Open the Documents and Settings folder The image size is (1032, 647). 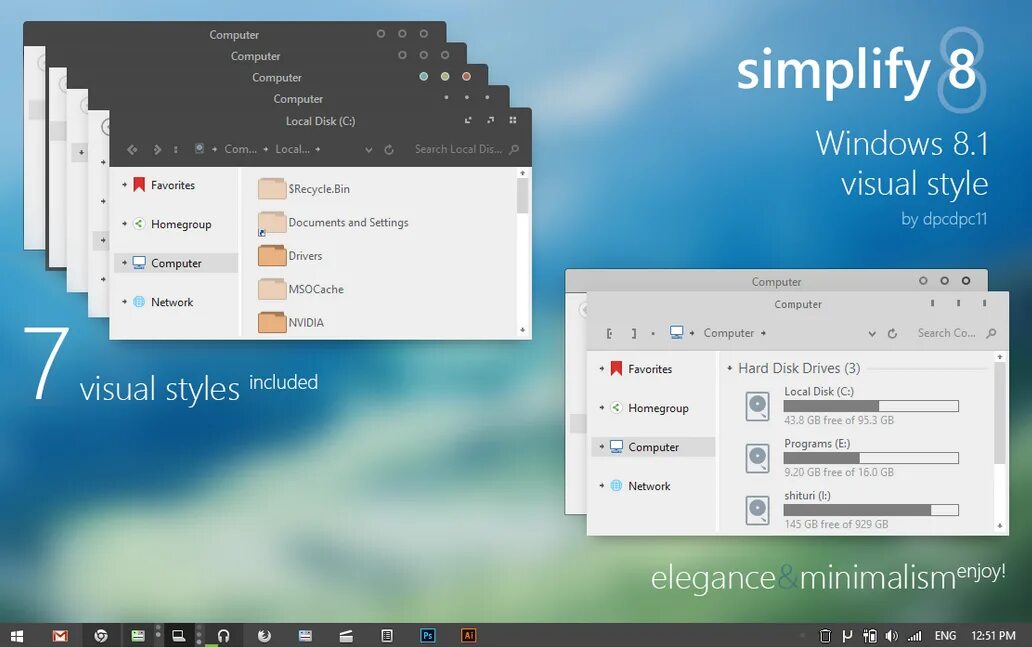pos(333,222)
